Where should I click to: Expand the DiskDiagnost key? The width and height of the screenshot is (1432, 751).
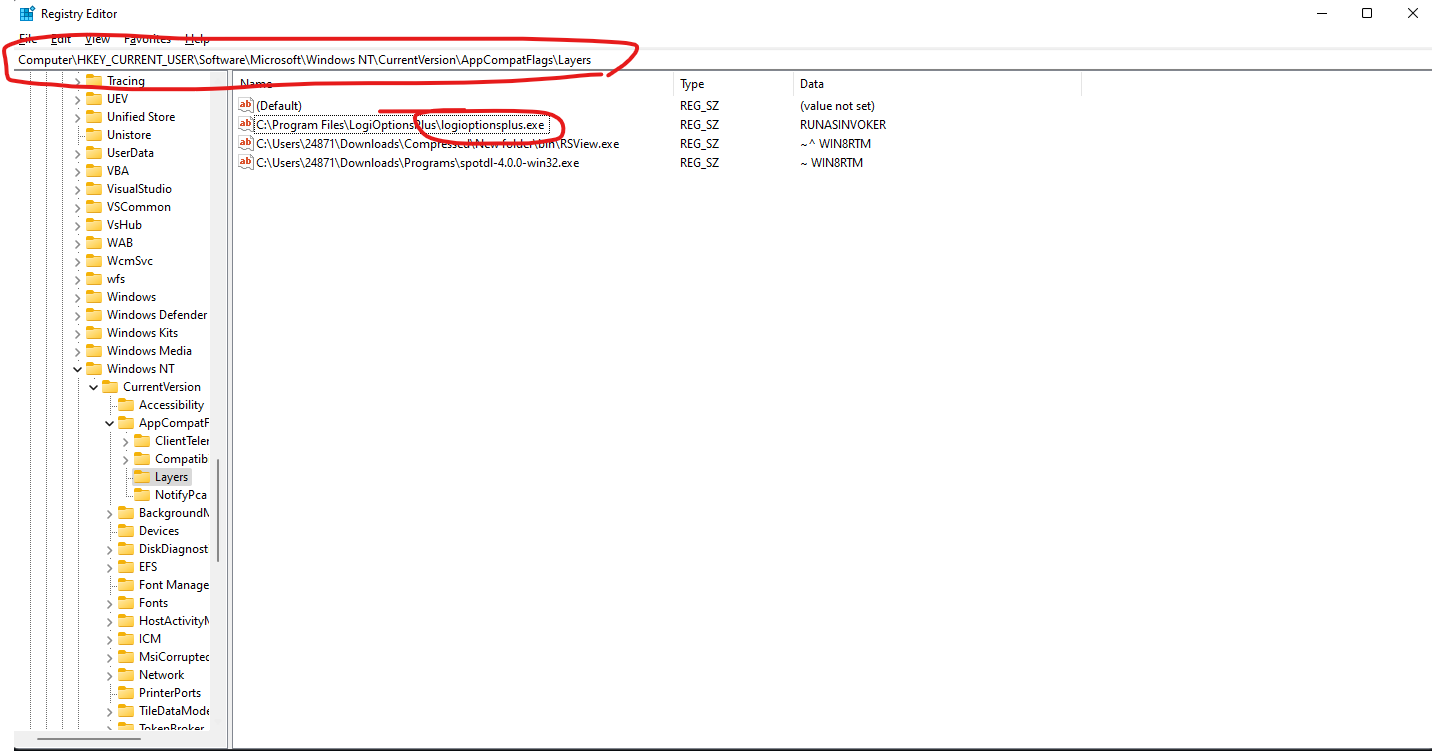tap(110, 549)
